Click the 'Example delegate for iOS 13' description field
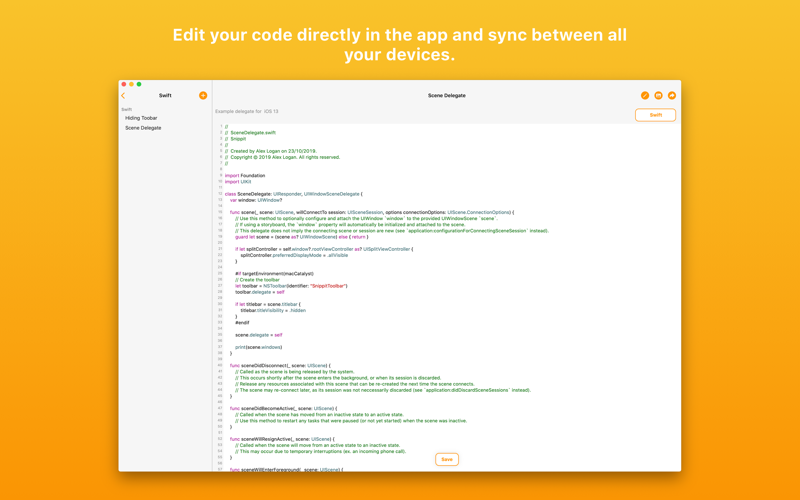This screenshot has height=500, width=800. 246,111
